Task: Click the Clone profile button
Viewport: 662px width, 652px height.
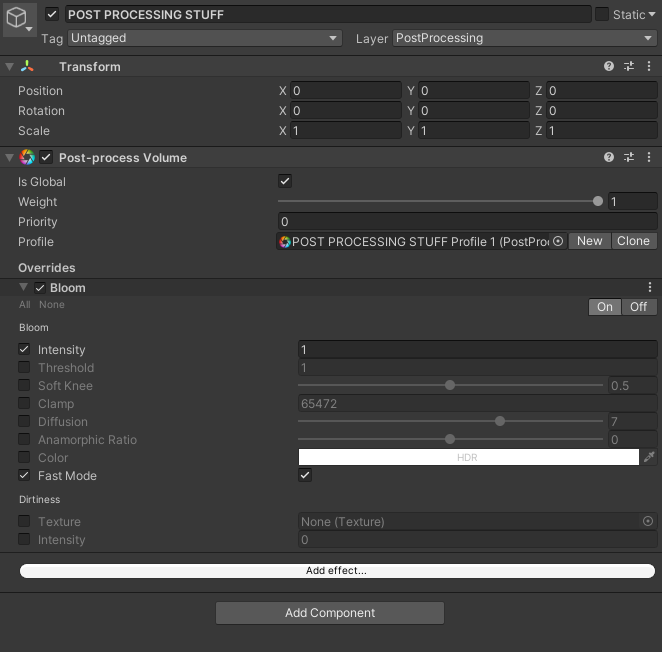Action: [x=633, y=241]
